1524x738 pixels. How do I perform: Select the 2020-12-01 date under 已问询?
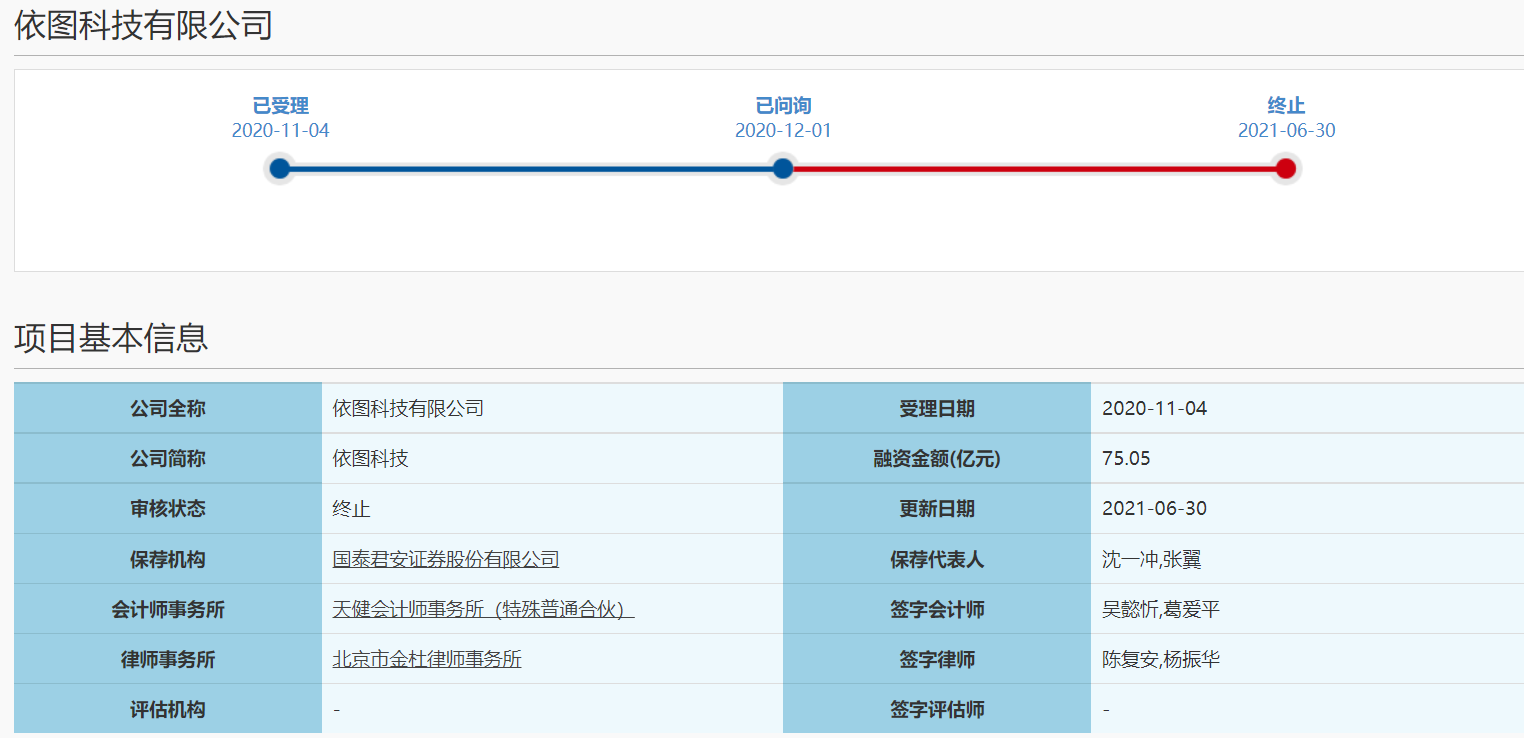(x=783, y=131)
